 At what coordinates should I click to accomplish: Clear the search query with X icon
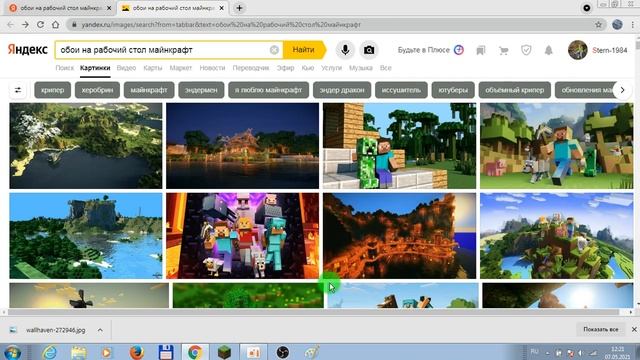point(274,50)
